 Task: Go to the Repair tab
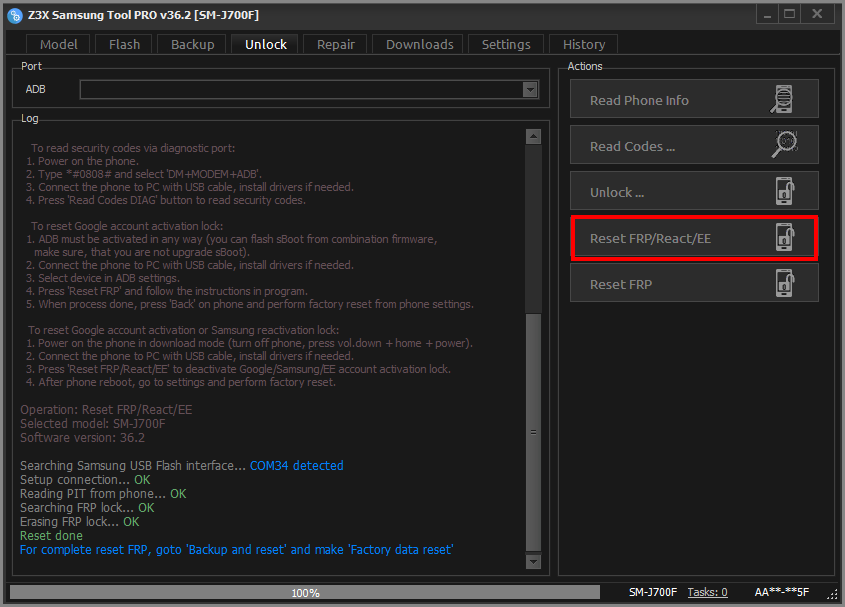click(x=336, y=44)
